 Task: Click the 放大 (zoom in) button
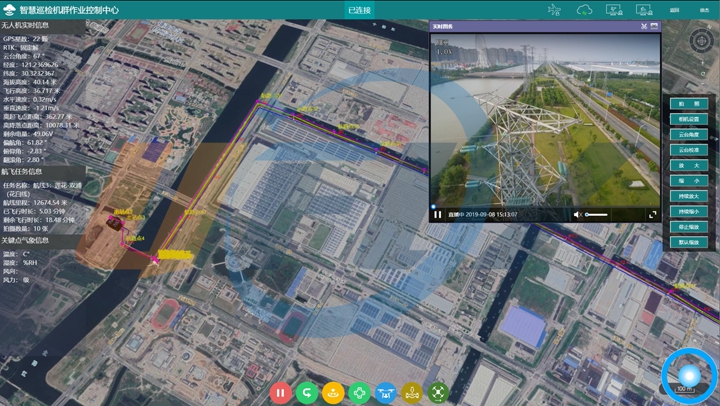(x=689, y=165)
